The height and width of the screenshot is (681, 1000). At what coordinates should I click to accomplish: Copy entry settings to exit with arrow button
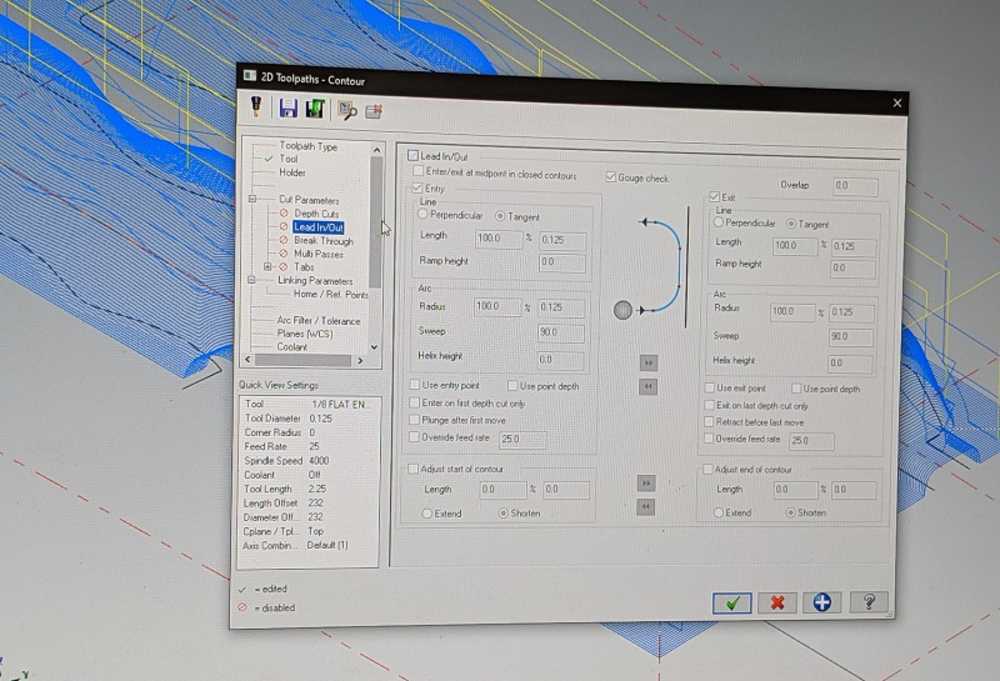point(647,362)
